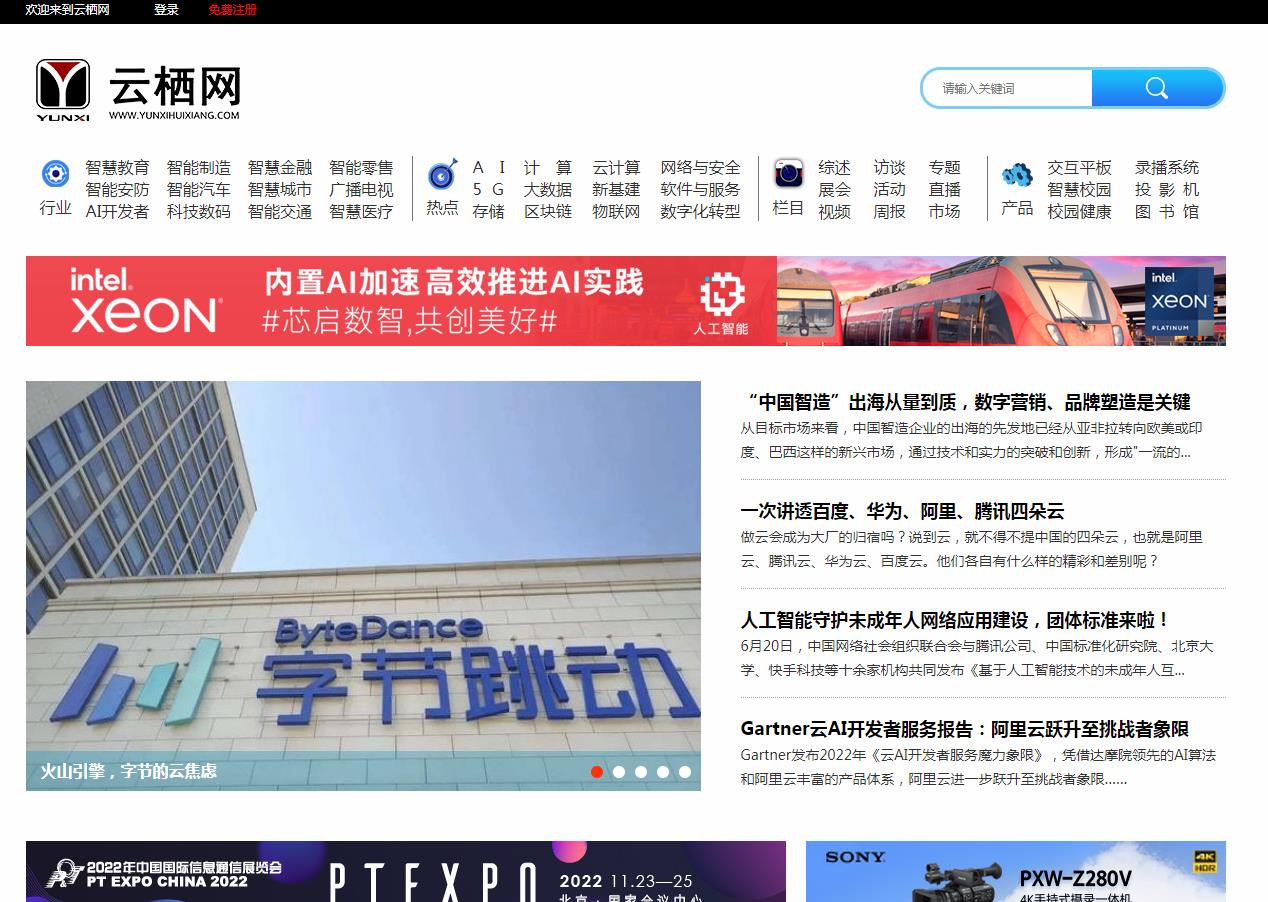The height and width of the screenshot is (902, 1268).
Task: Open the 人工智能守护未成年人 headline
Action: pos(956,620)
